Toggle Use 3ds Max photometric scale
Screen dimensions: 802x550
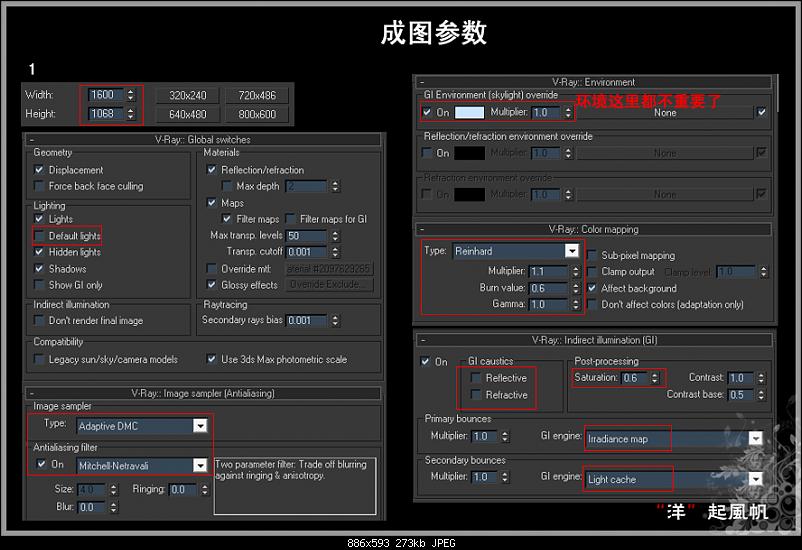pyautogui.click(x=211, y=359)
